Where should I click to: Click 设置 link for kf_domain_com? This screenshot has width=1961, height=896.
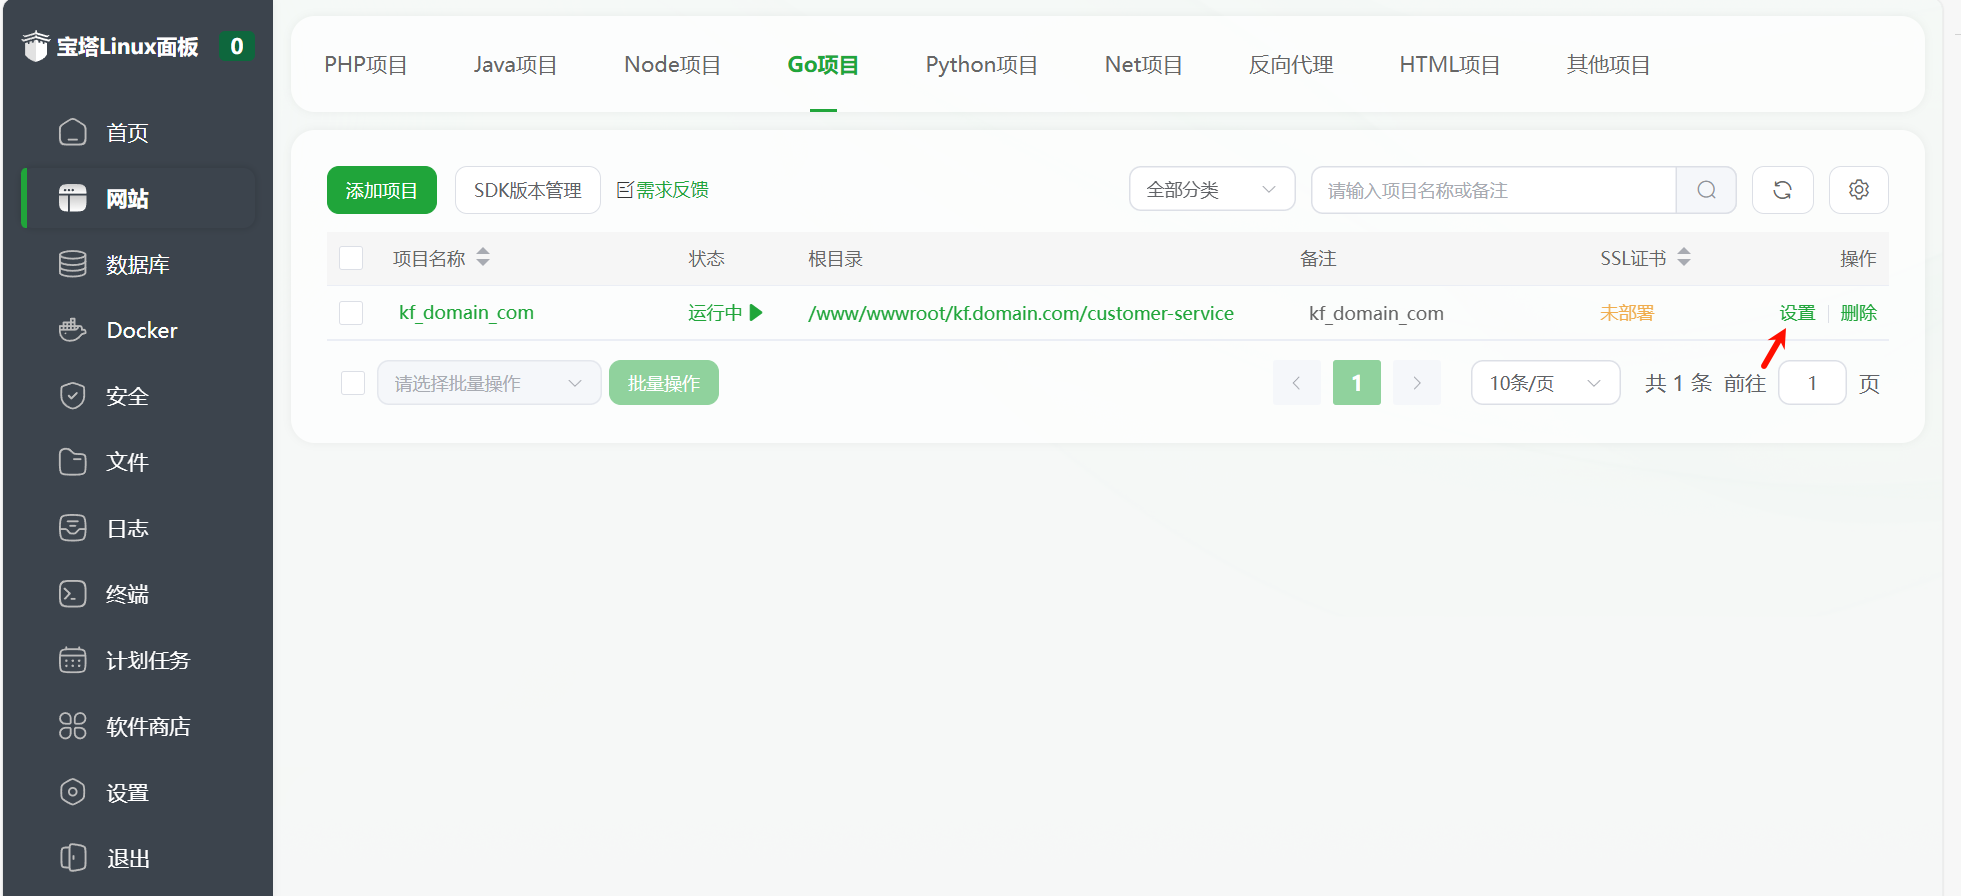[x=1796, y=313]
